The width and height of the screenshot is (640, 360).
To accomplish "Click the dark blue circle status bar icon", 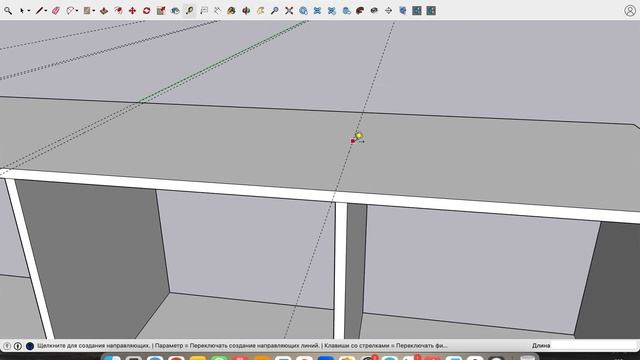I will coord(30,346).
